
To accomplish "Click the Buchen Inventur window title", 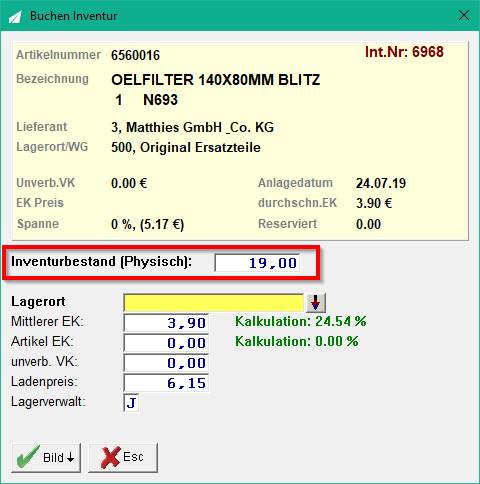I will (x=74, y=16).
